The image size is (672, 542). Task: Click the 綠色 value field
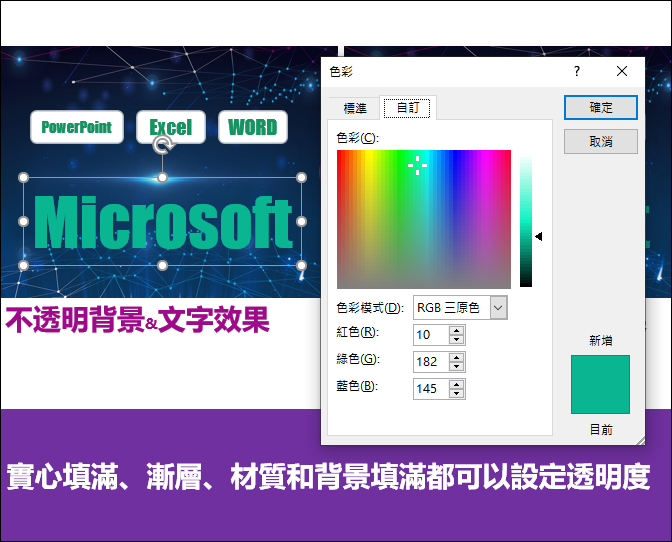pyautogui.click(x=431, y=362)
